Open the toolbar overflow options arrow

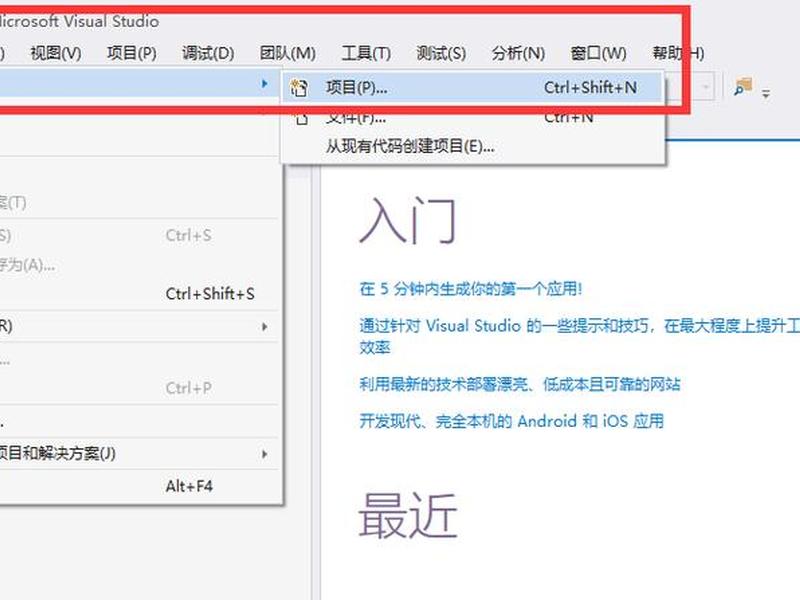click(766, 93)
